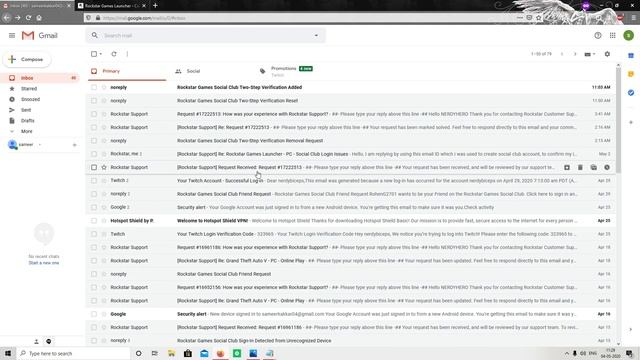
Task: Open Google Tasks side panel icon
Action: point(631,93)
